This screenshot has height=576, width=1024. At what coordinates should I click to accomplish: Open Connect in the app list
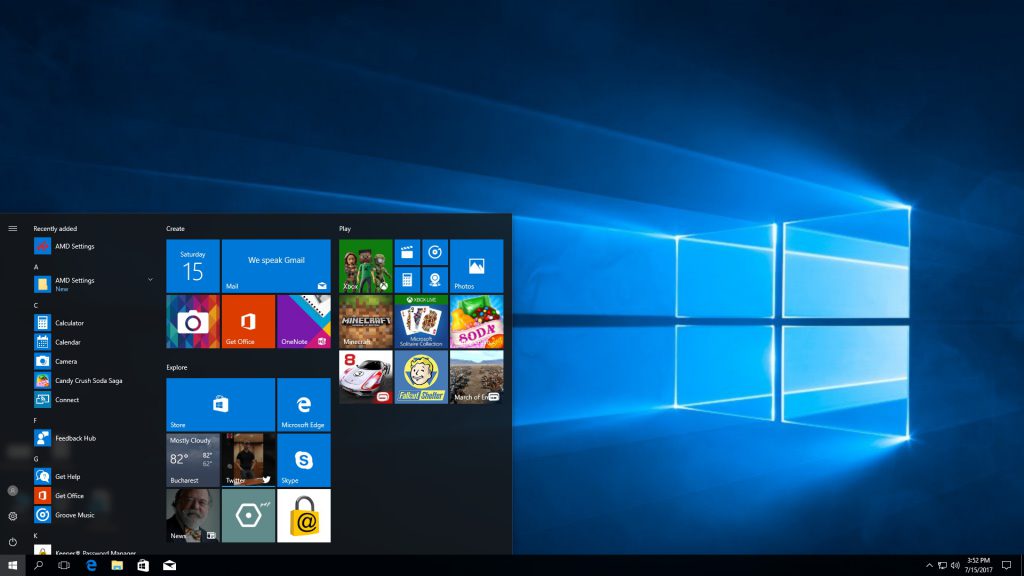95,400
